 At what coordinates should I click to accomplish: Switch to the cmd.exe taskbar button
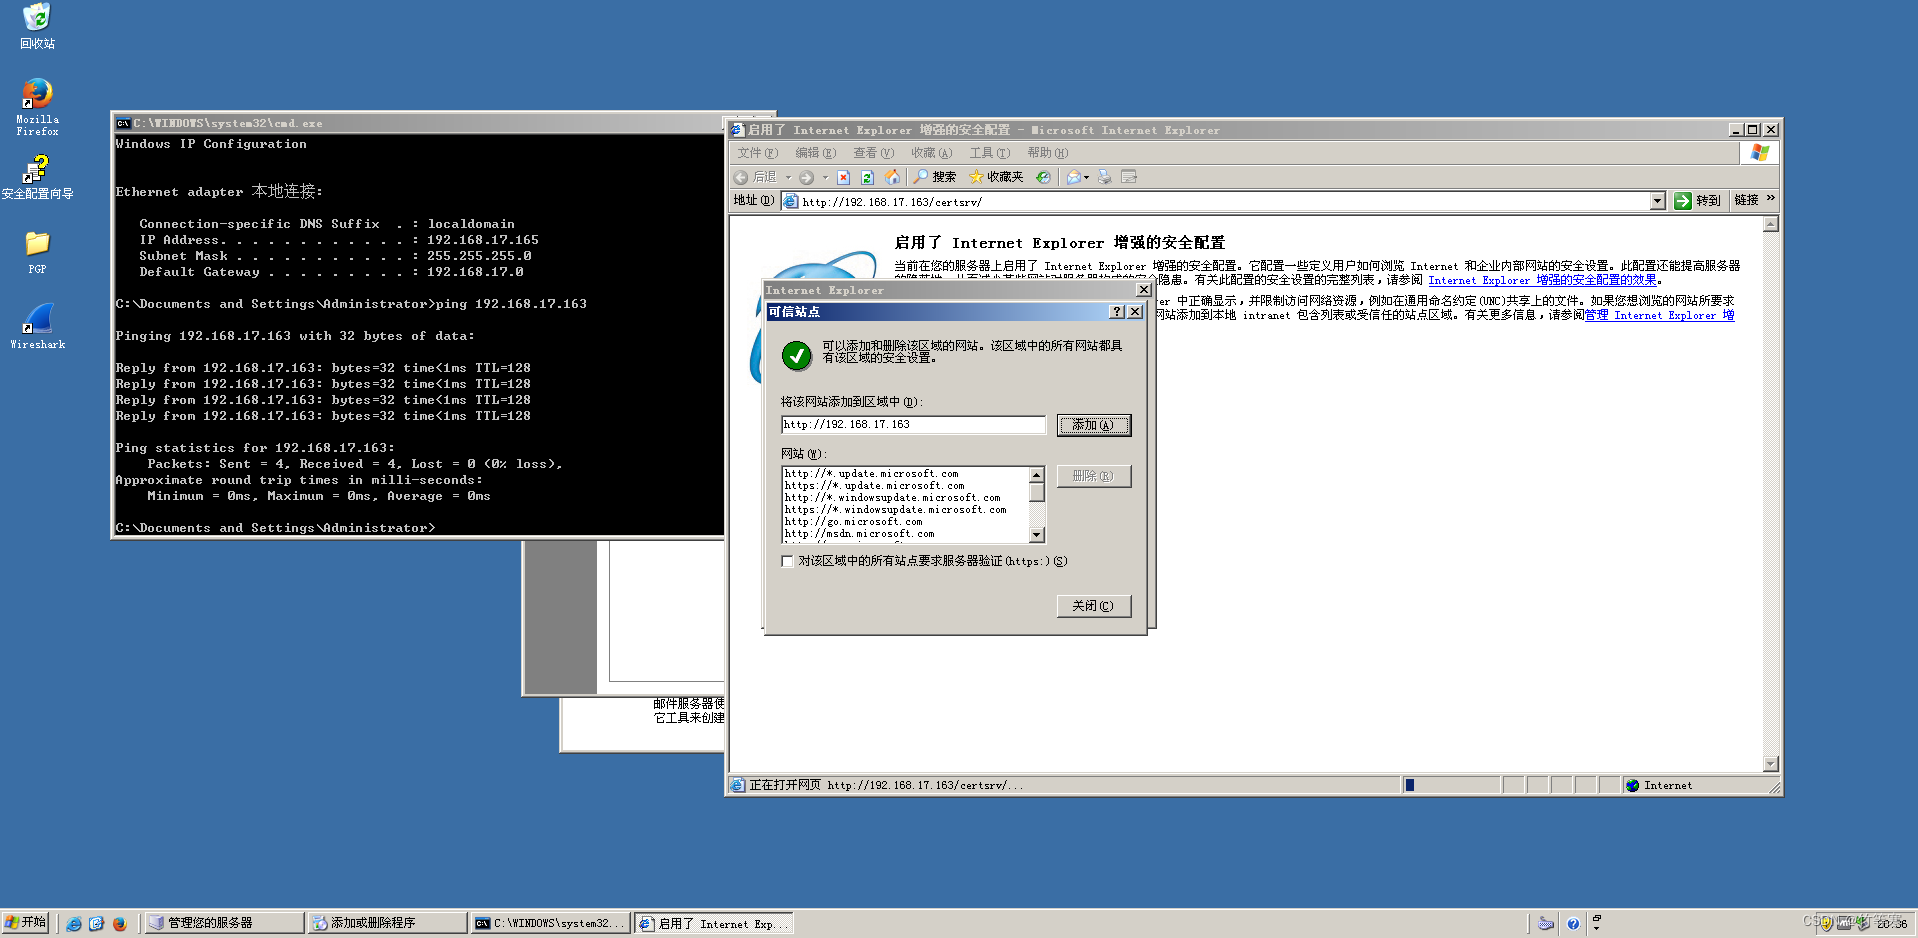pos(551,923)
